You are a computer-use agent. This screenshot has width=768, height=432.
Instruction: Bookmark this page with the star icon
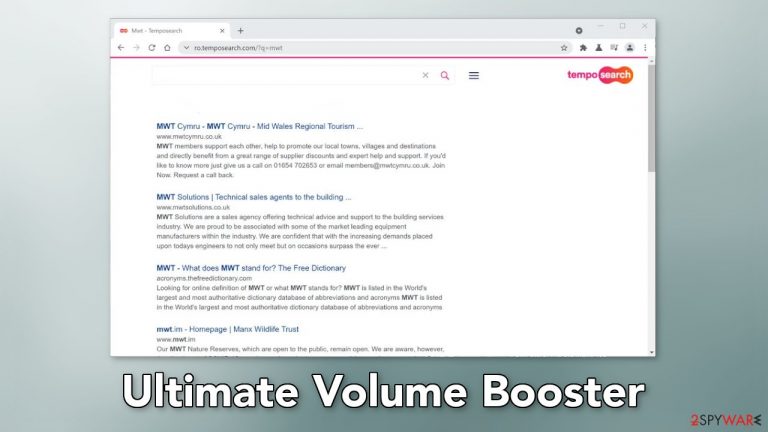[x=564, y=48]
